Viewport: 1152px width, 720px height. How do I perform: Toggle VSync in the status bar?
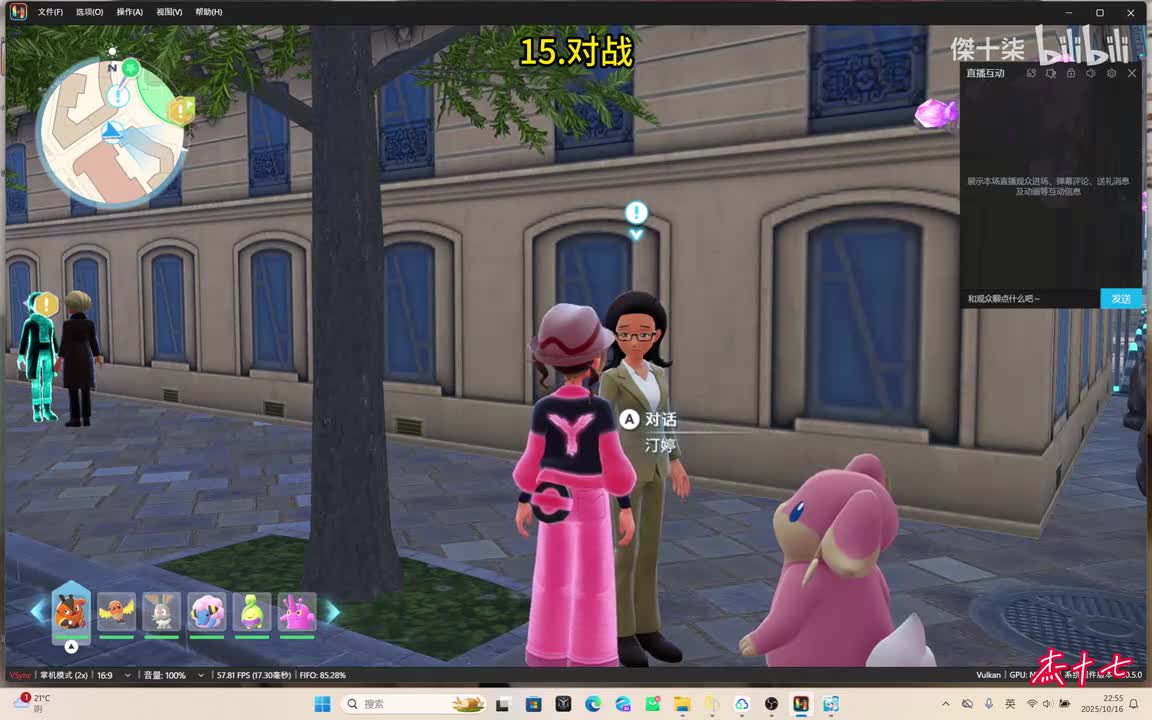click(x=20, y=675)
